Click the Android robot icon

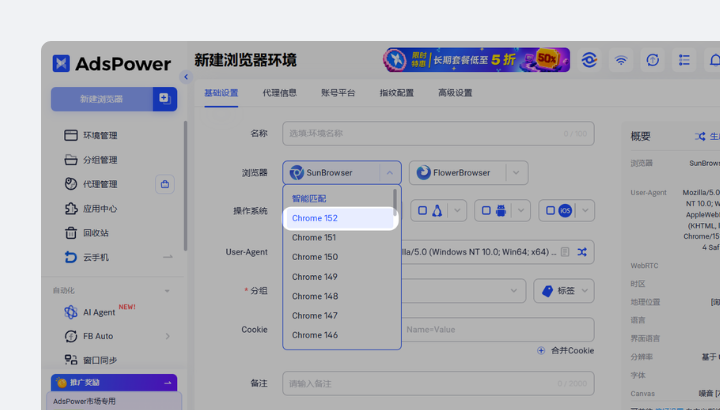point(501,210)
